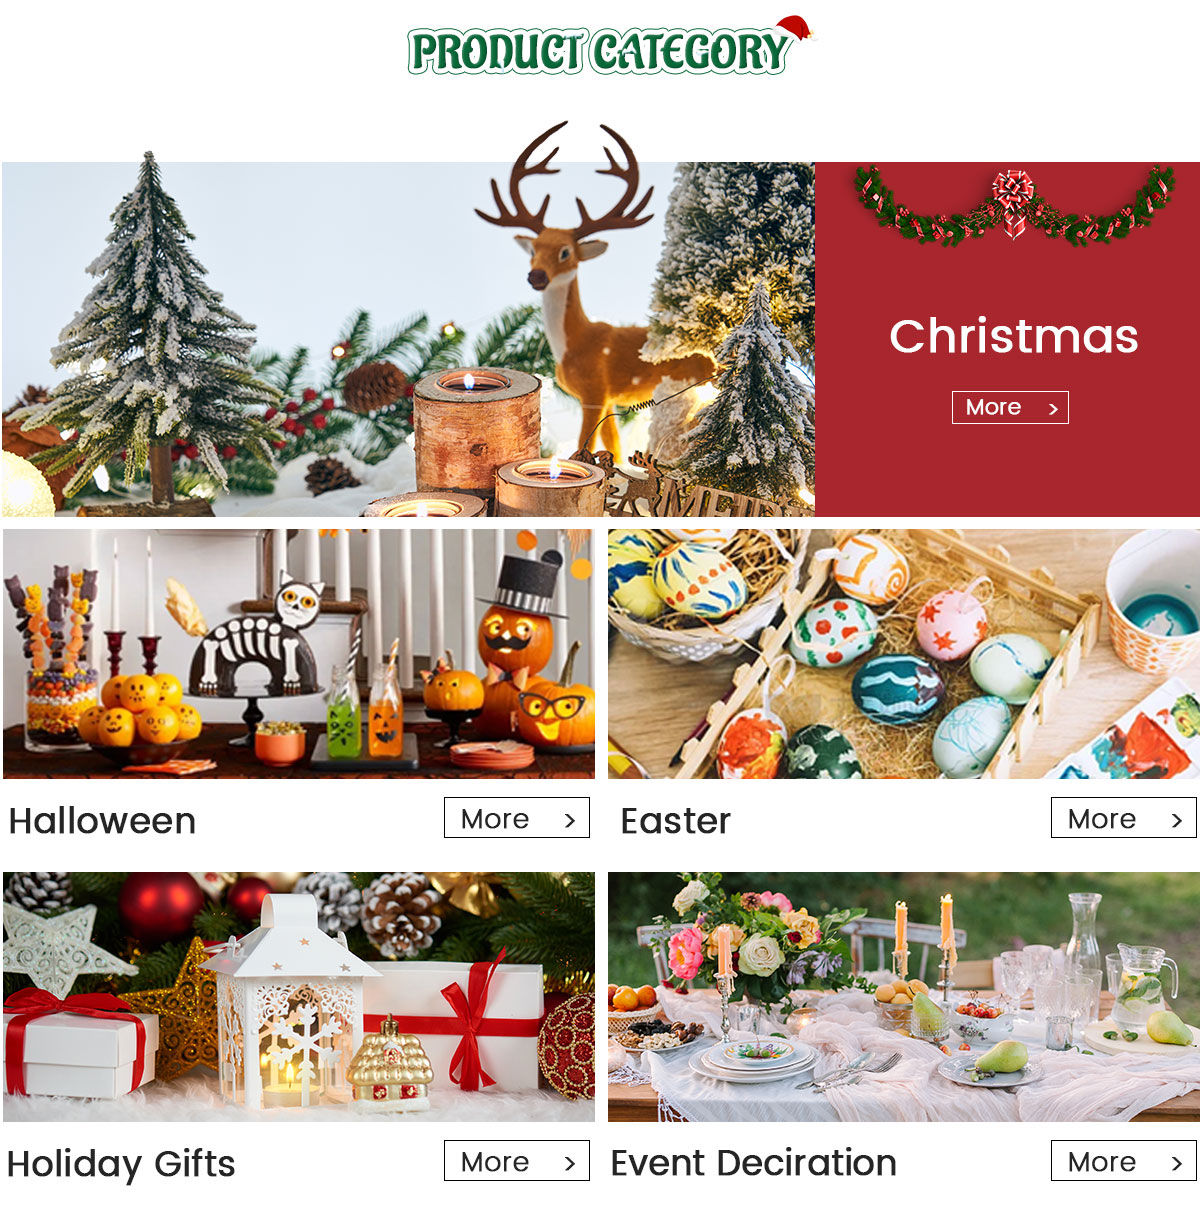
Task: Click the Halloween category title
Action: 102,821
